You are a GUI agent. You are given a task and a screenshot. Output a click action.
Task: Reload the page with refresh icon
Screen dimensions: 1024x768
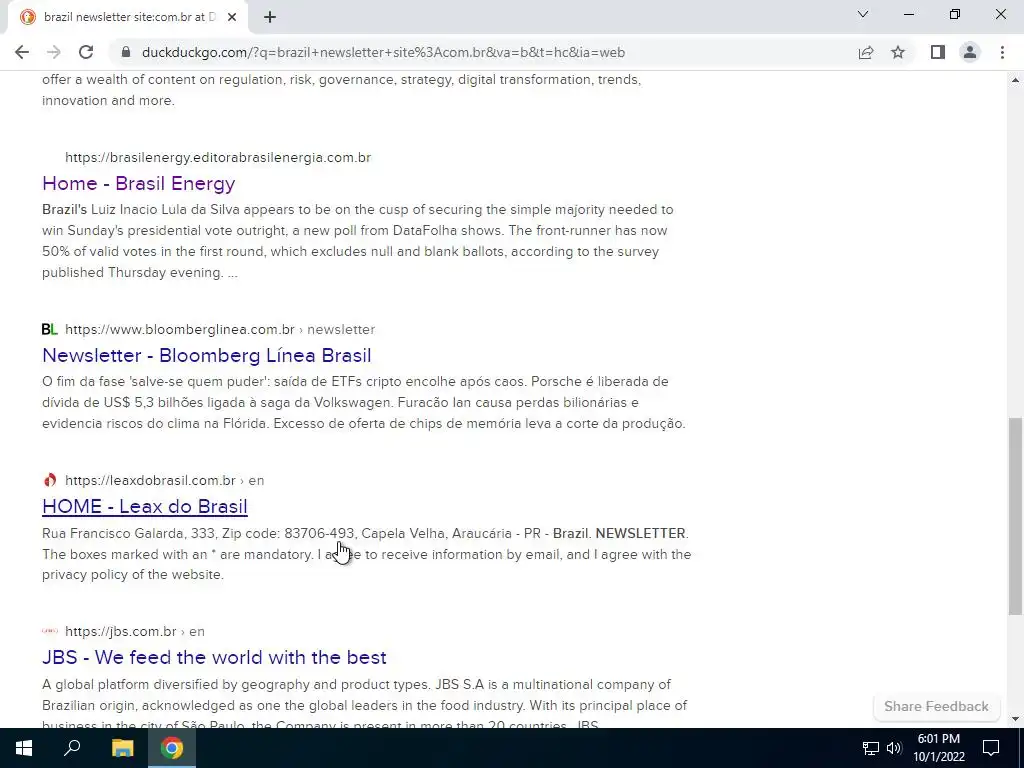86,52
